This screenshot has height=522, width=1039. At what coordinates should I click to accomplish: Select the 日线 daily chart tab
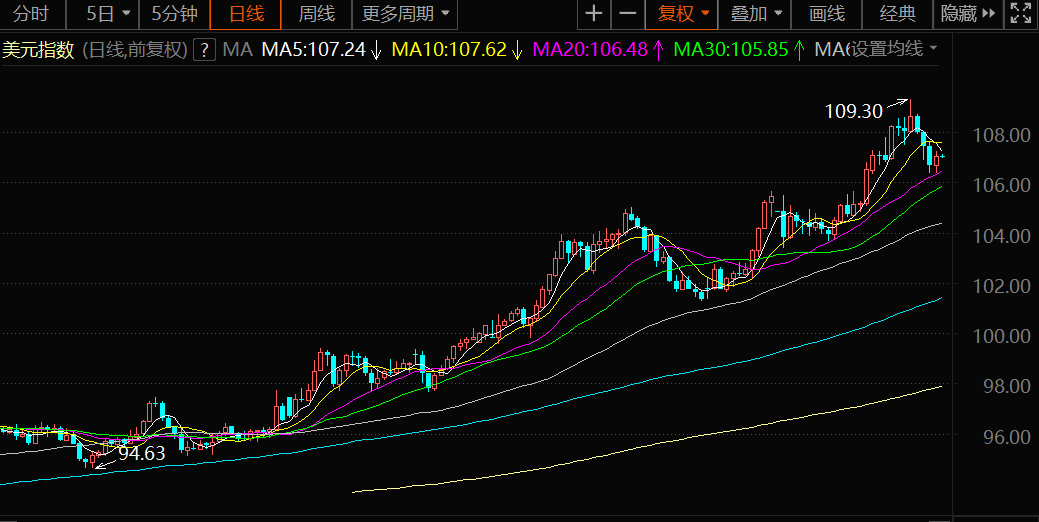click(x=246, y=14)
